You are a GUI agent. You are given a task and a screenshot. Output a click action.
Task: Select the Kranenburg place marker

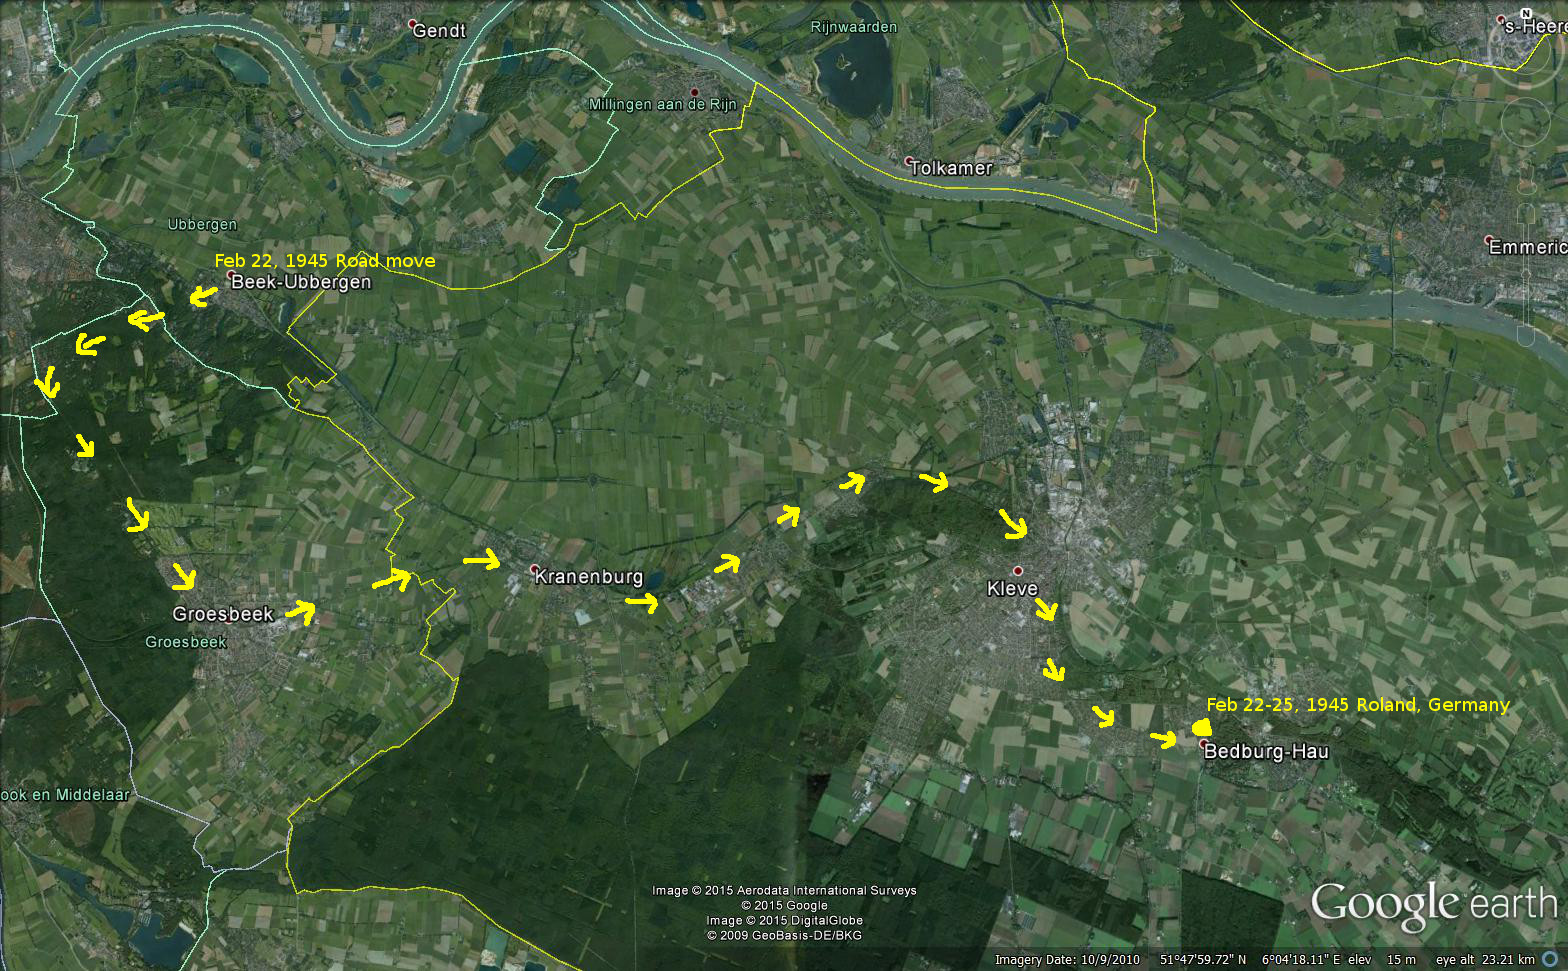click(534, 569)
